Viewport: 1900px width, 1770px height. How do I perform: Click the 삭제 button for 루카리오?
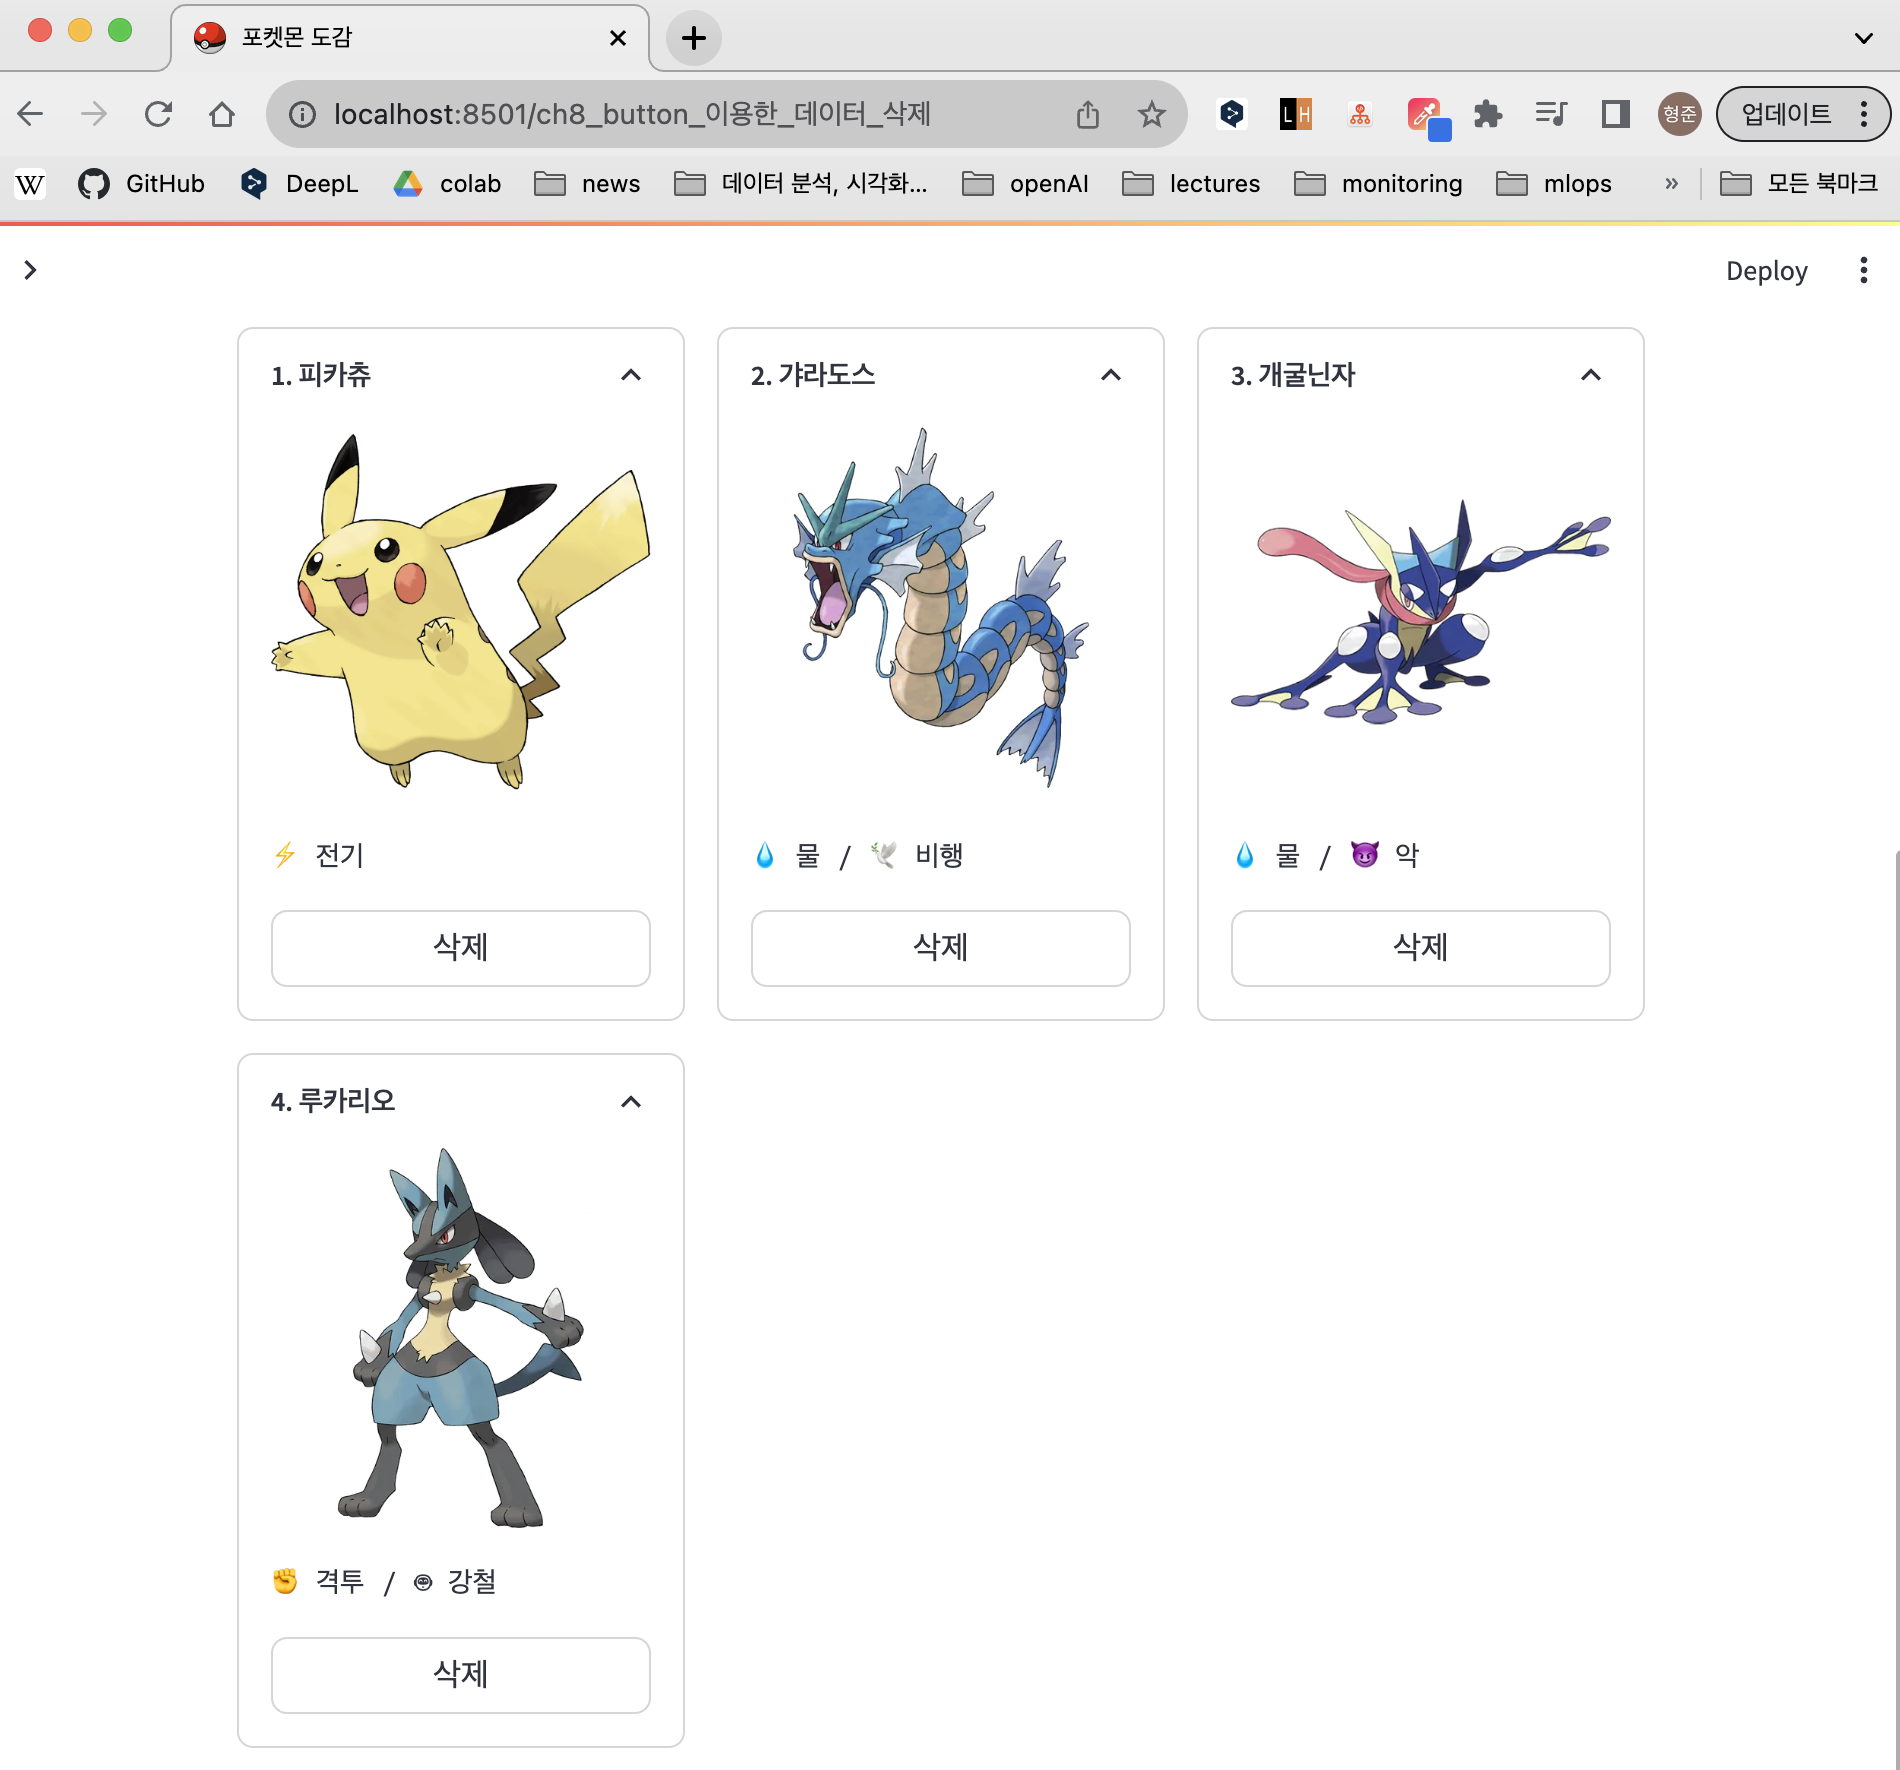461,1674
